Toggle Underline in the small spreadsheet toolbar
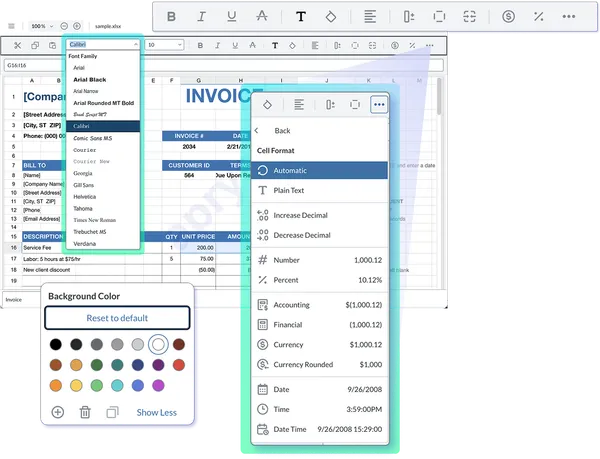 click(x=235, y=46)
